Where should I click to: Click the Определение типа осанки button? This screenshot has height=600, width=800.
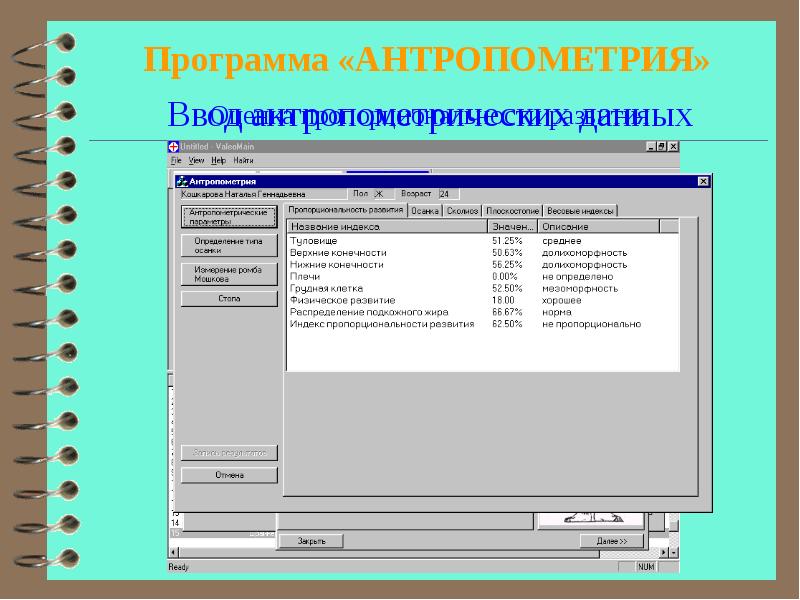[229, 246]
